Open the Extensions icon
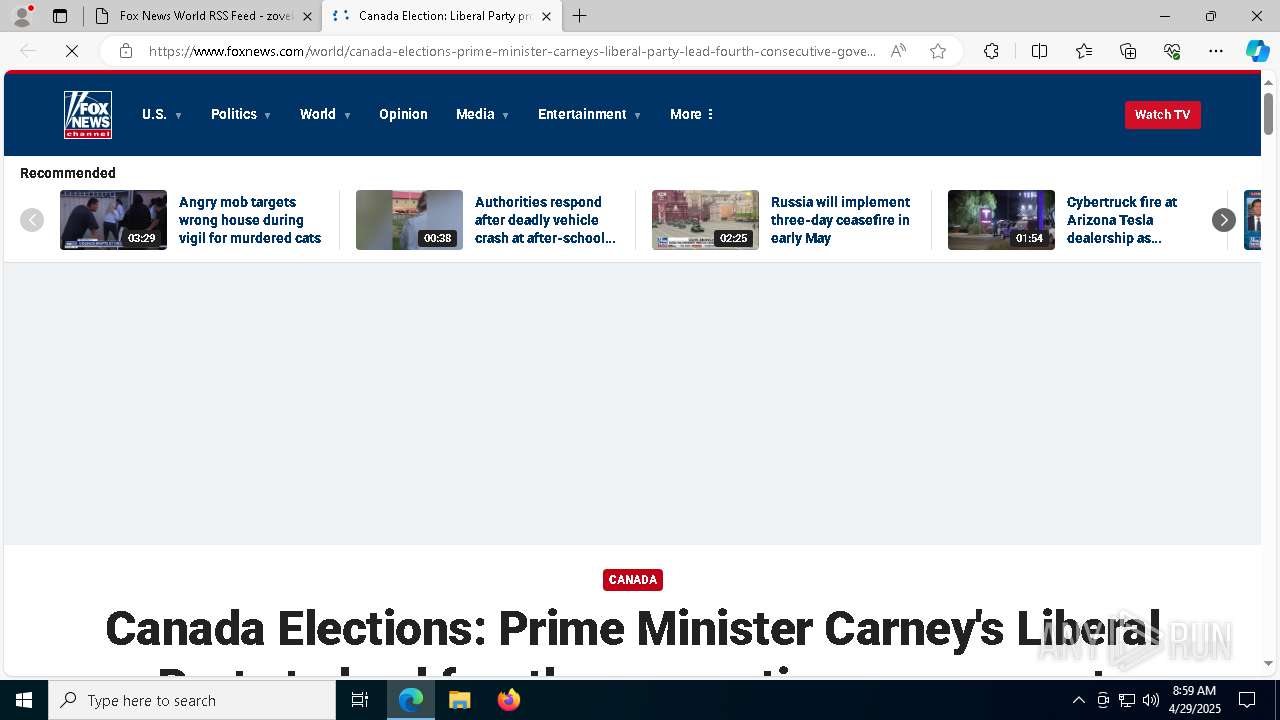 [991, 51]
